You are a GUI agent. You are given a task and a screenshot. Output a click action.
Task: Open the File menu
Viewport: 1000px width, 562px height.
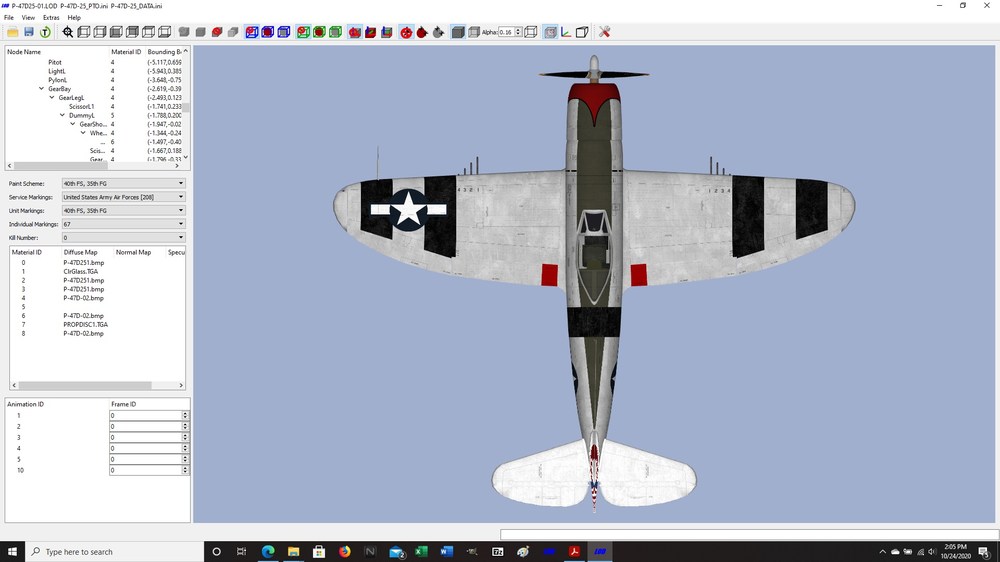[9, 18]
